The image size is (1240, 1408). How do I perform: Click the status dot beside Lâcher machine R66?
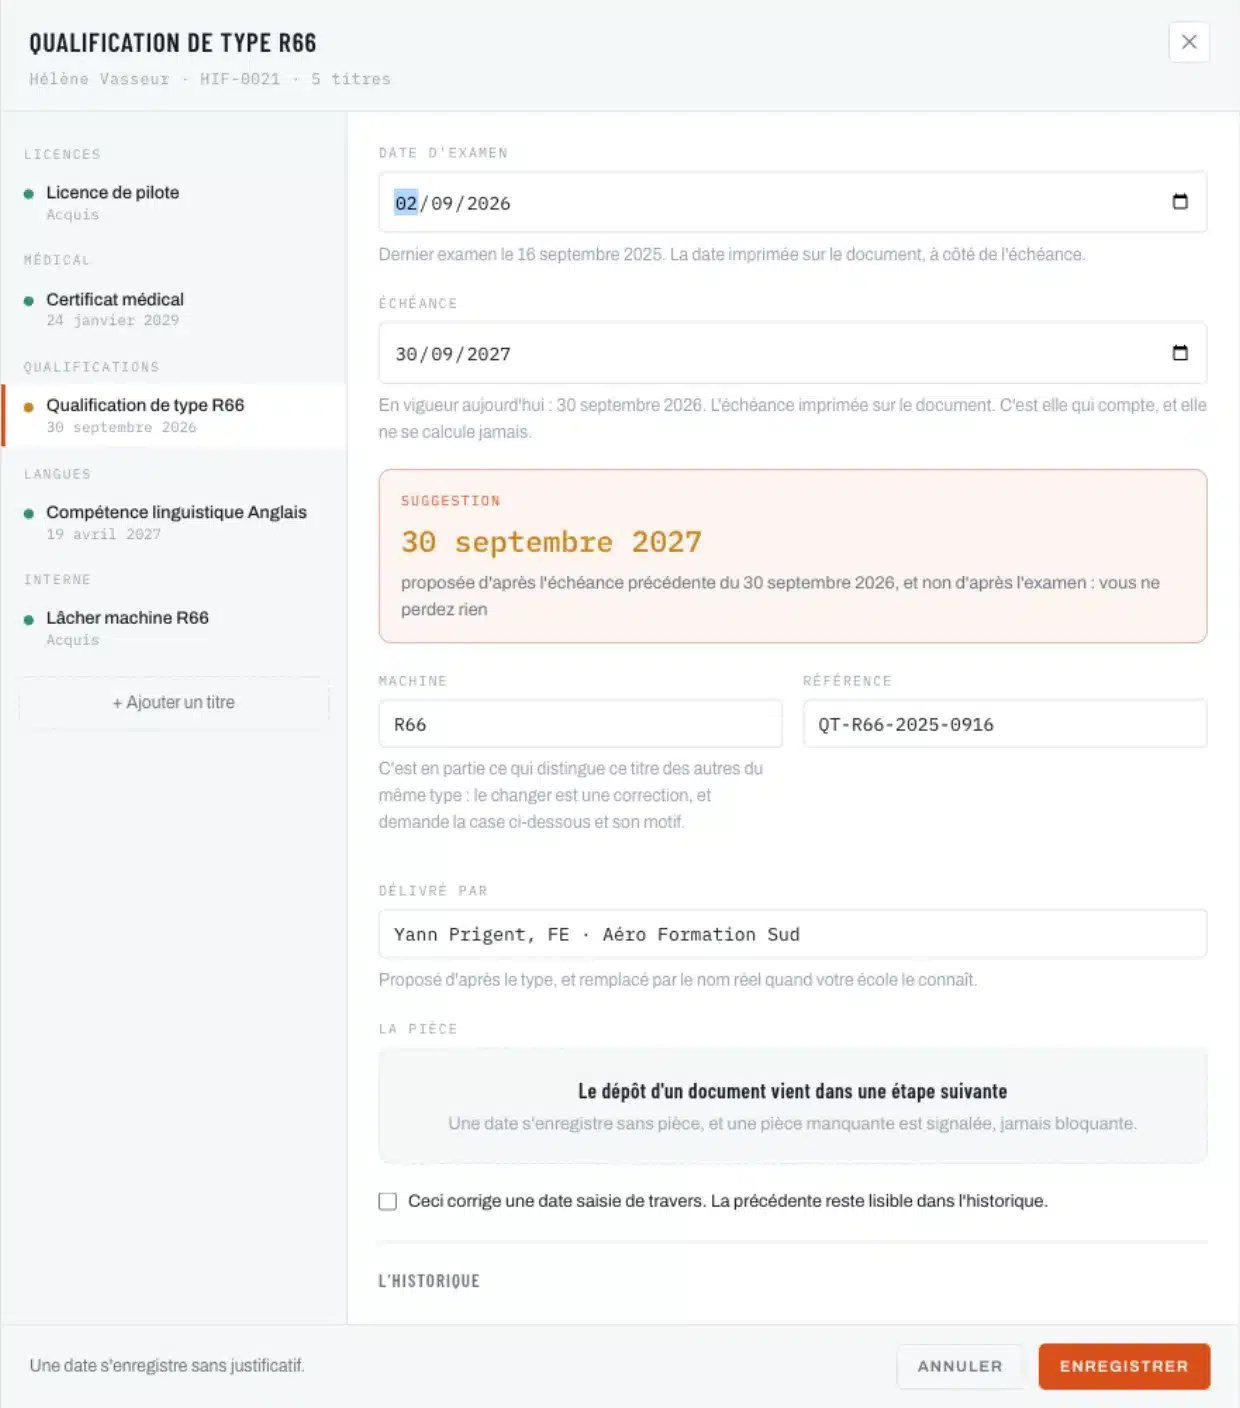pos(29,619)
